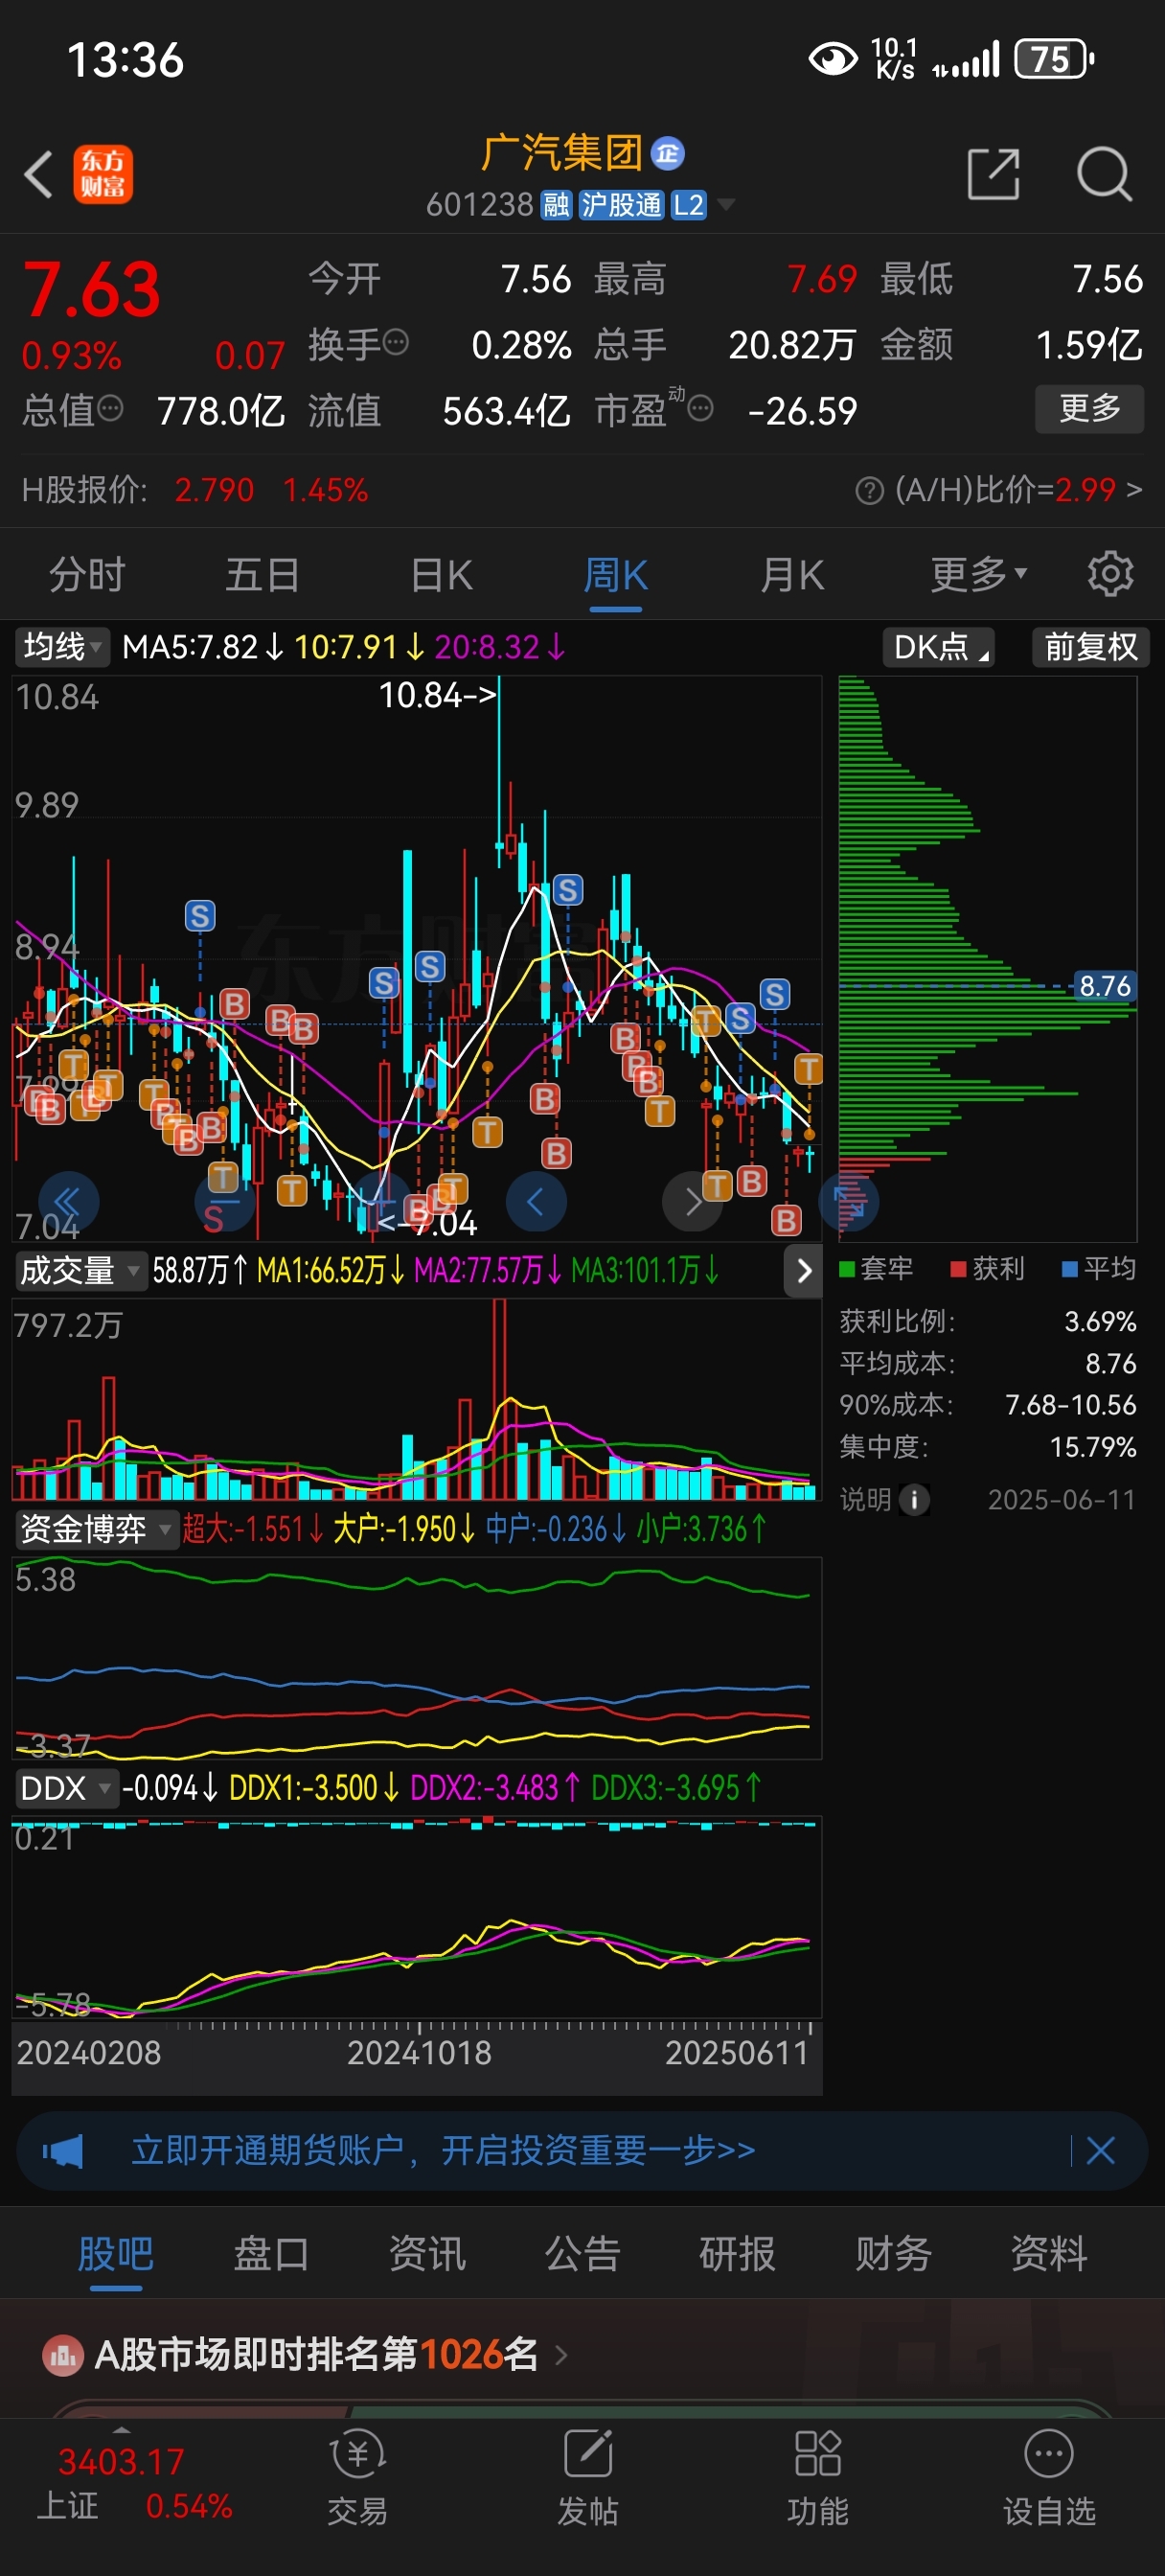Tap the red 获利 legend swatch
This screenshot has height=2576, width=1165.
coord(958,1269)
